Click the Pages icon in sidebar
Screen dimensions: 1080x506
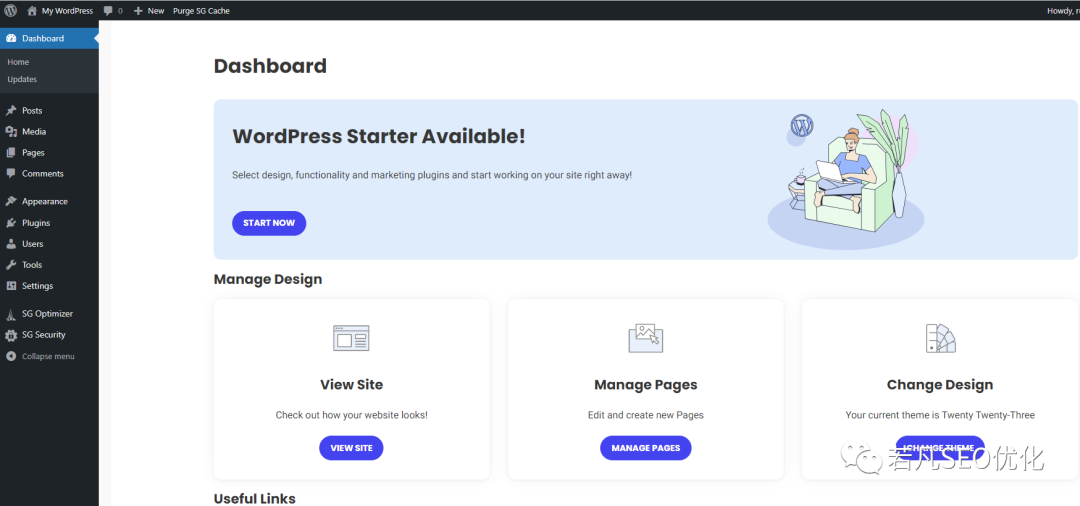tap(11, 153)
